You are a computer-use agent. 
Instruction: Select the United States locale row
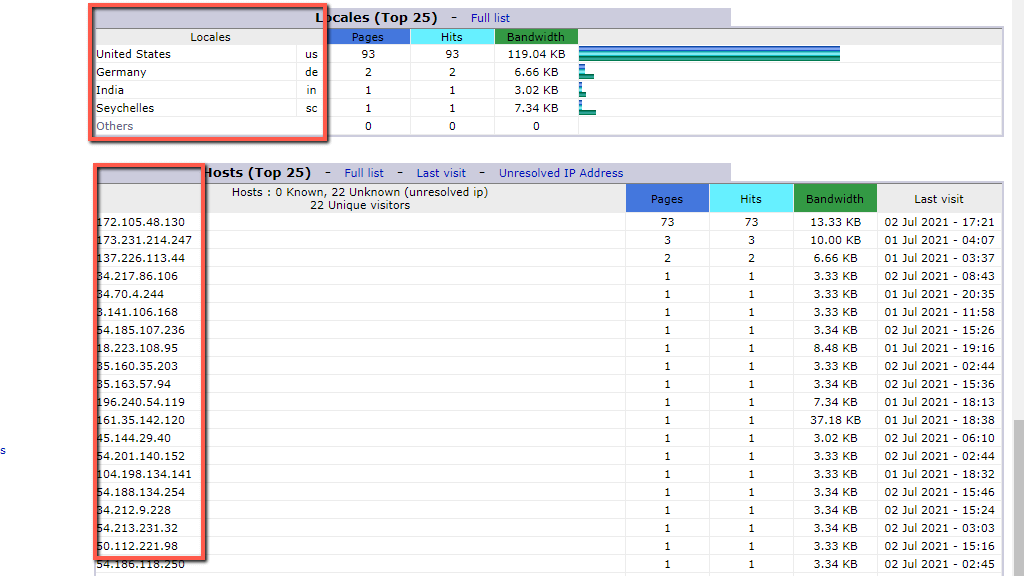click(133, 54)
